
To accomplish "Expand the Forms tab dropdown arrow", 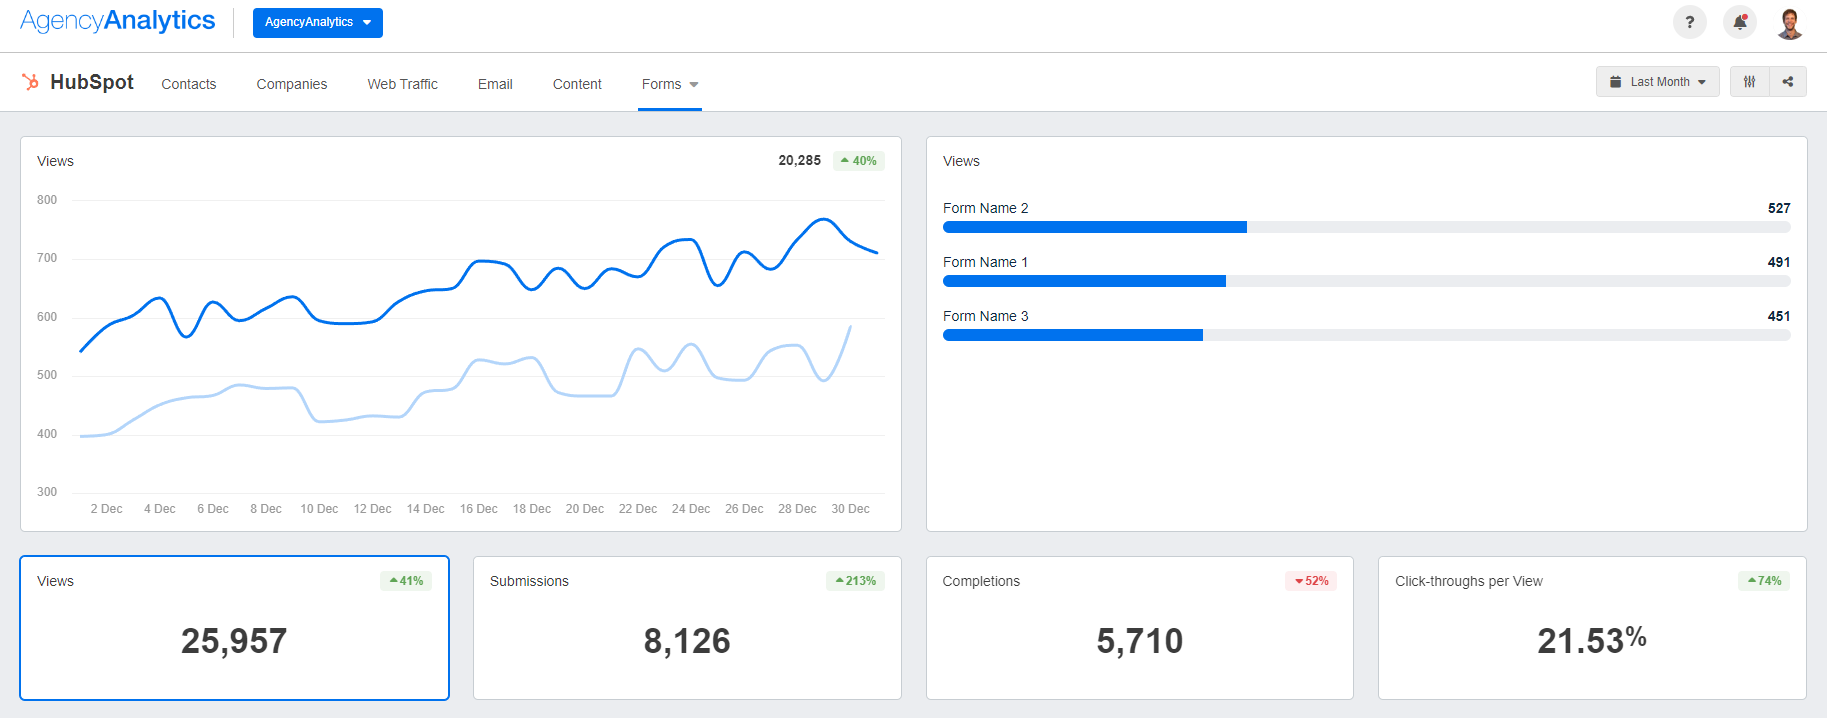I will coord(694,85).
